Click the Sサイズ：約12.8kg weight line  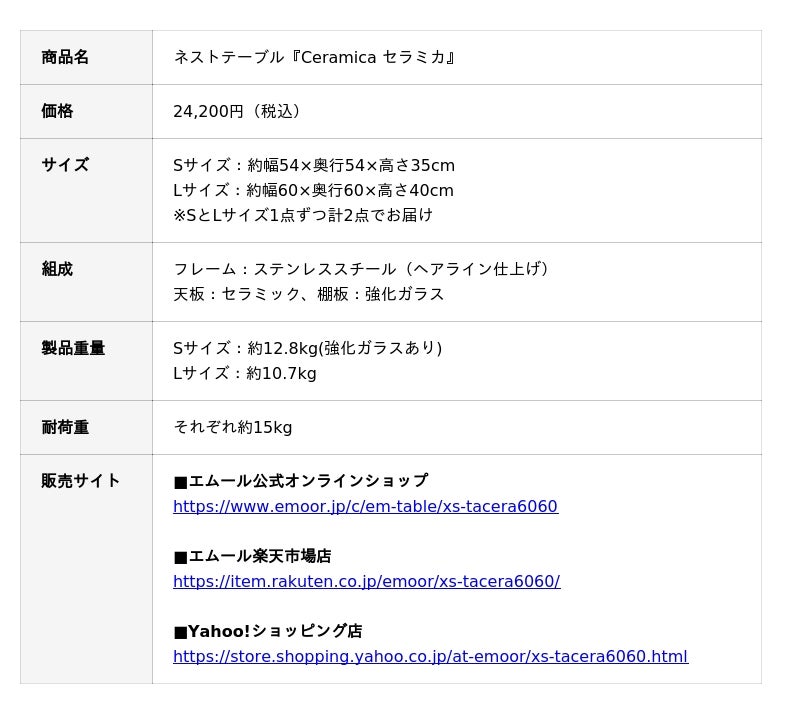coord(308,349)
